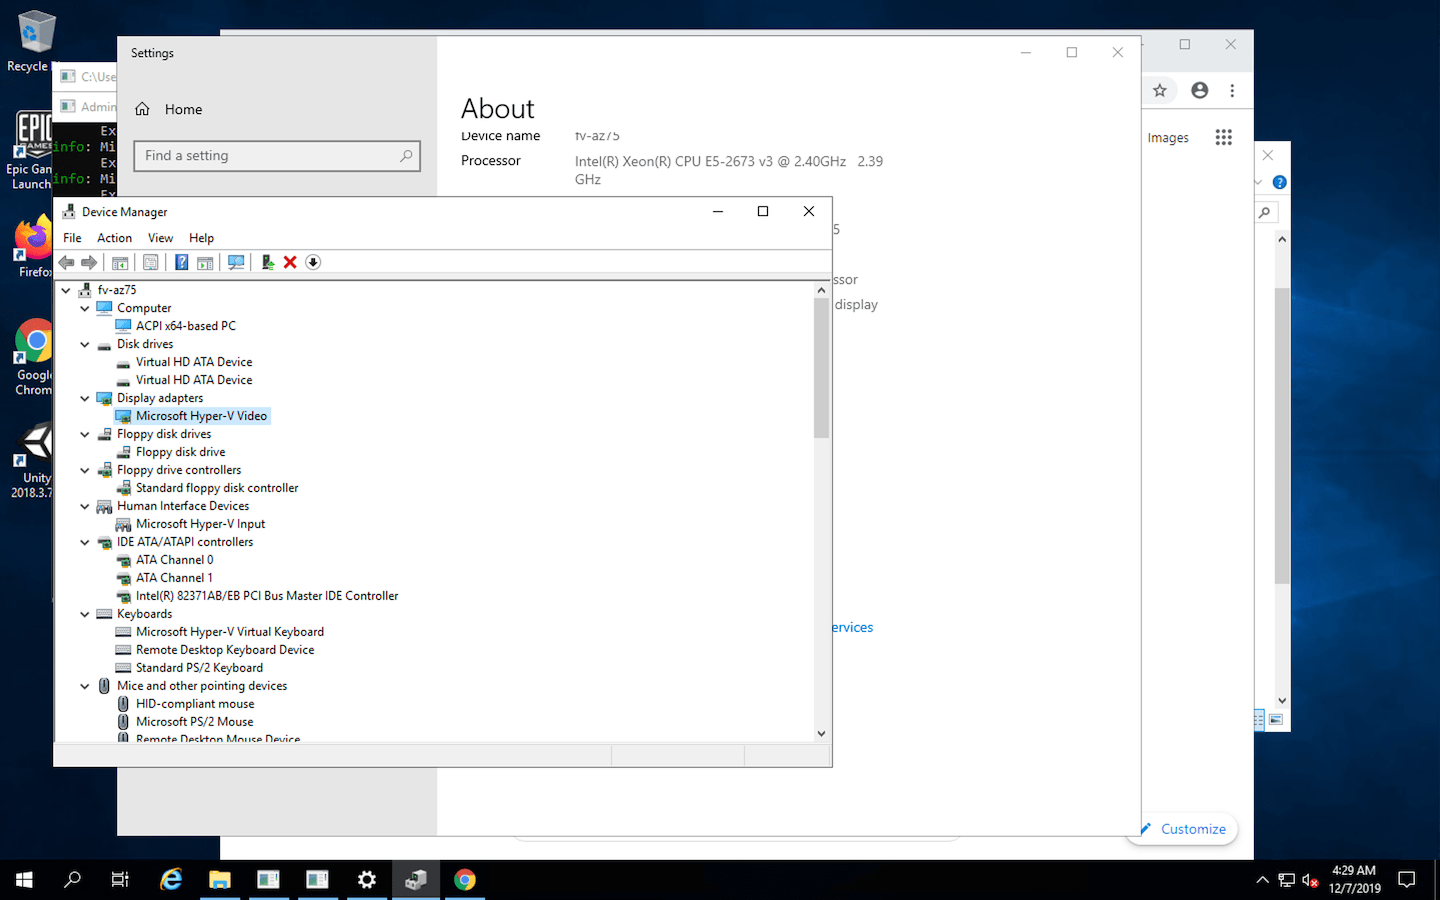Select Remote Desktop Keyboard Device
Viewport: 1440px width, 900px height.
click(225, 650)
